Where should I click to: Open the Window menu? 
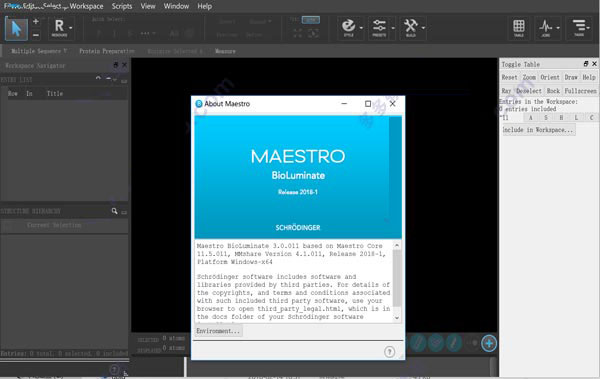pos(176,6)
